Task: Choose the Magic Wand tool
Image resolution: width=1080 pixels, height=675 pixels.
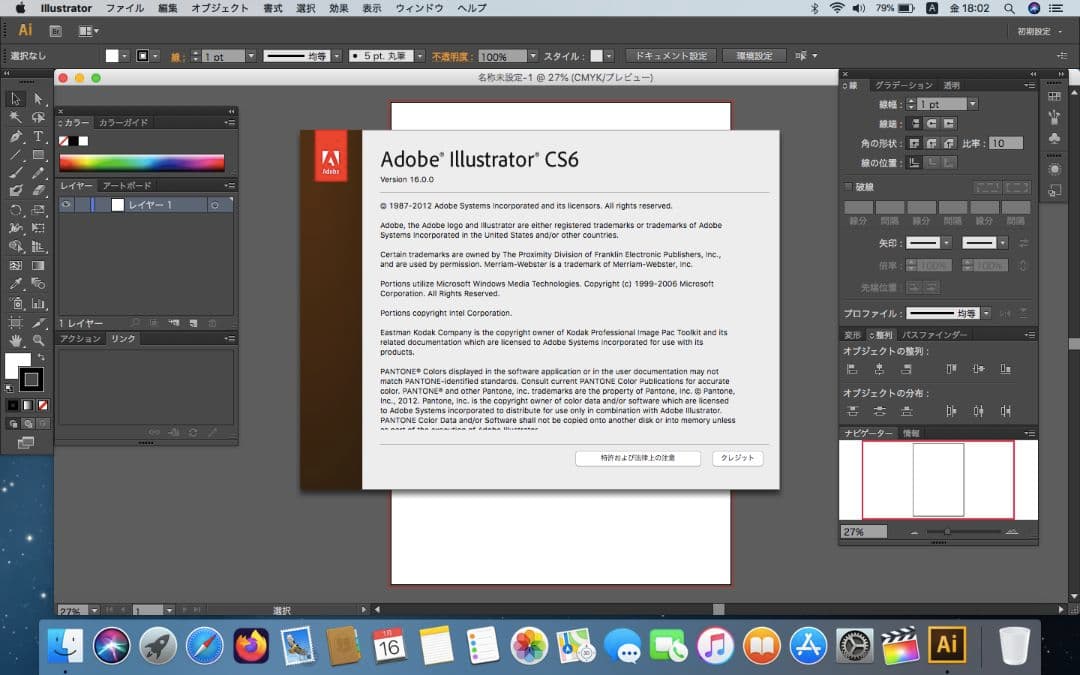Action: pos(16,117)
